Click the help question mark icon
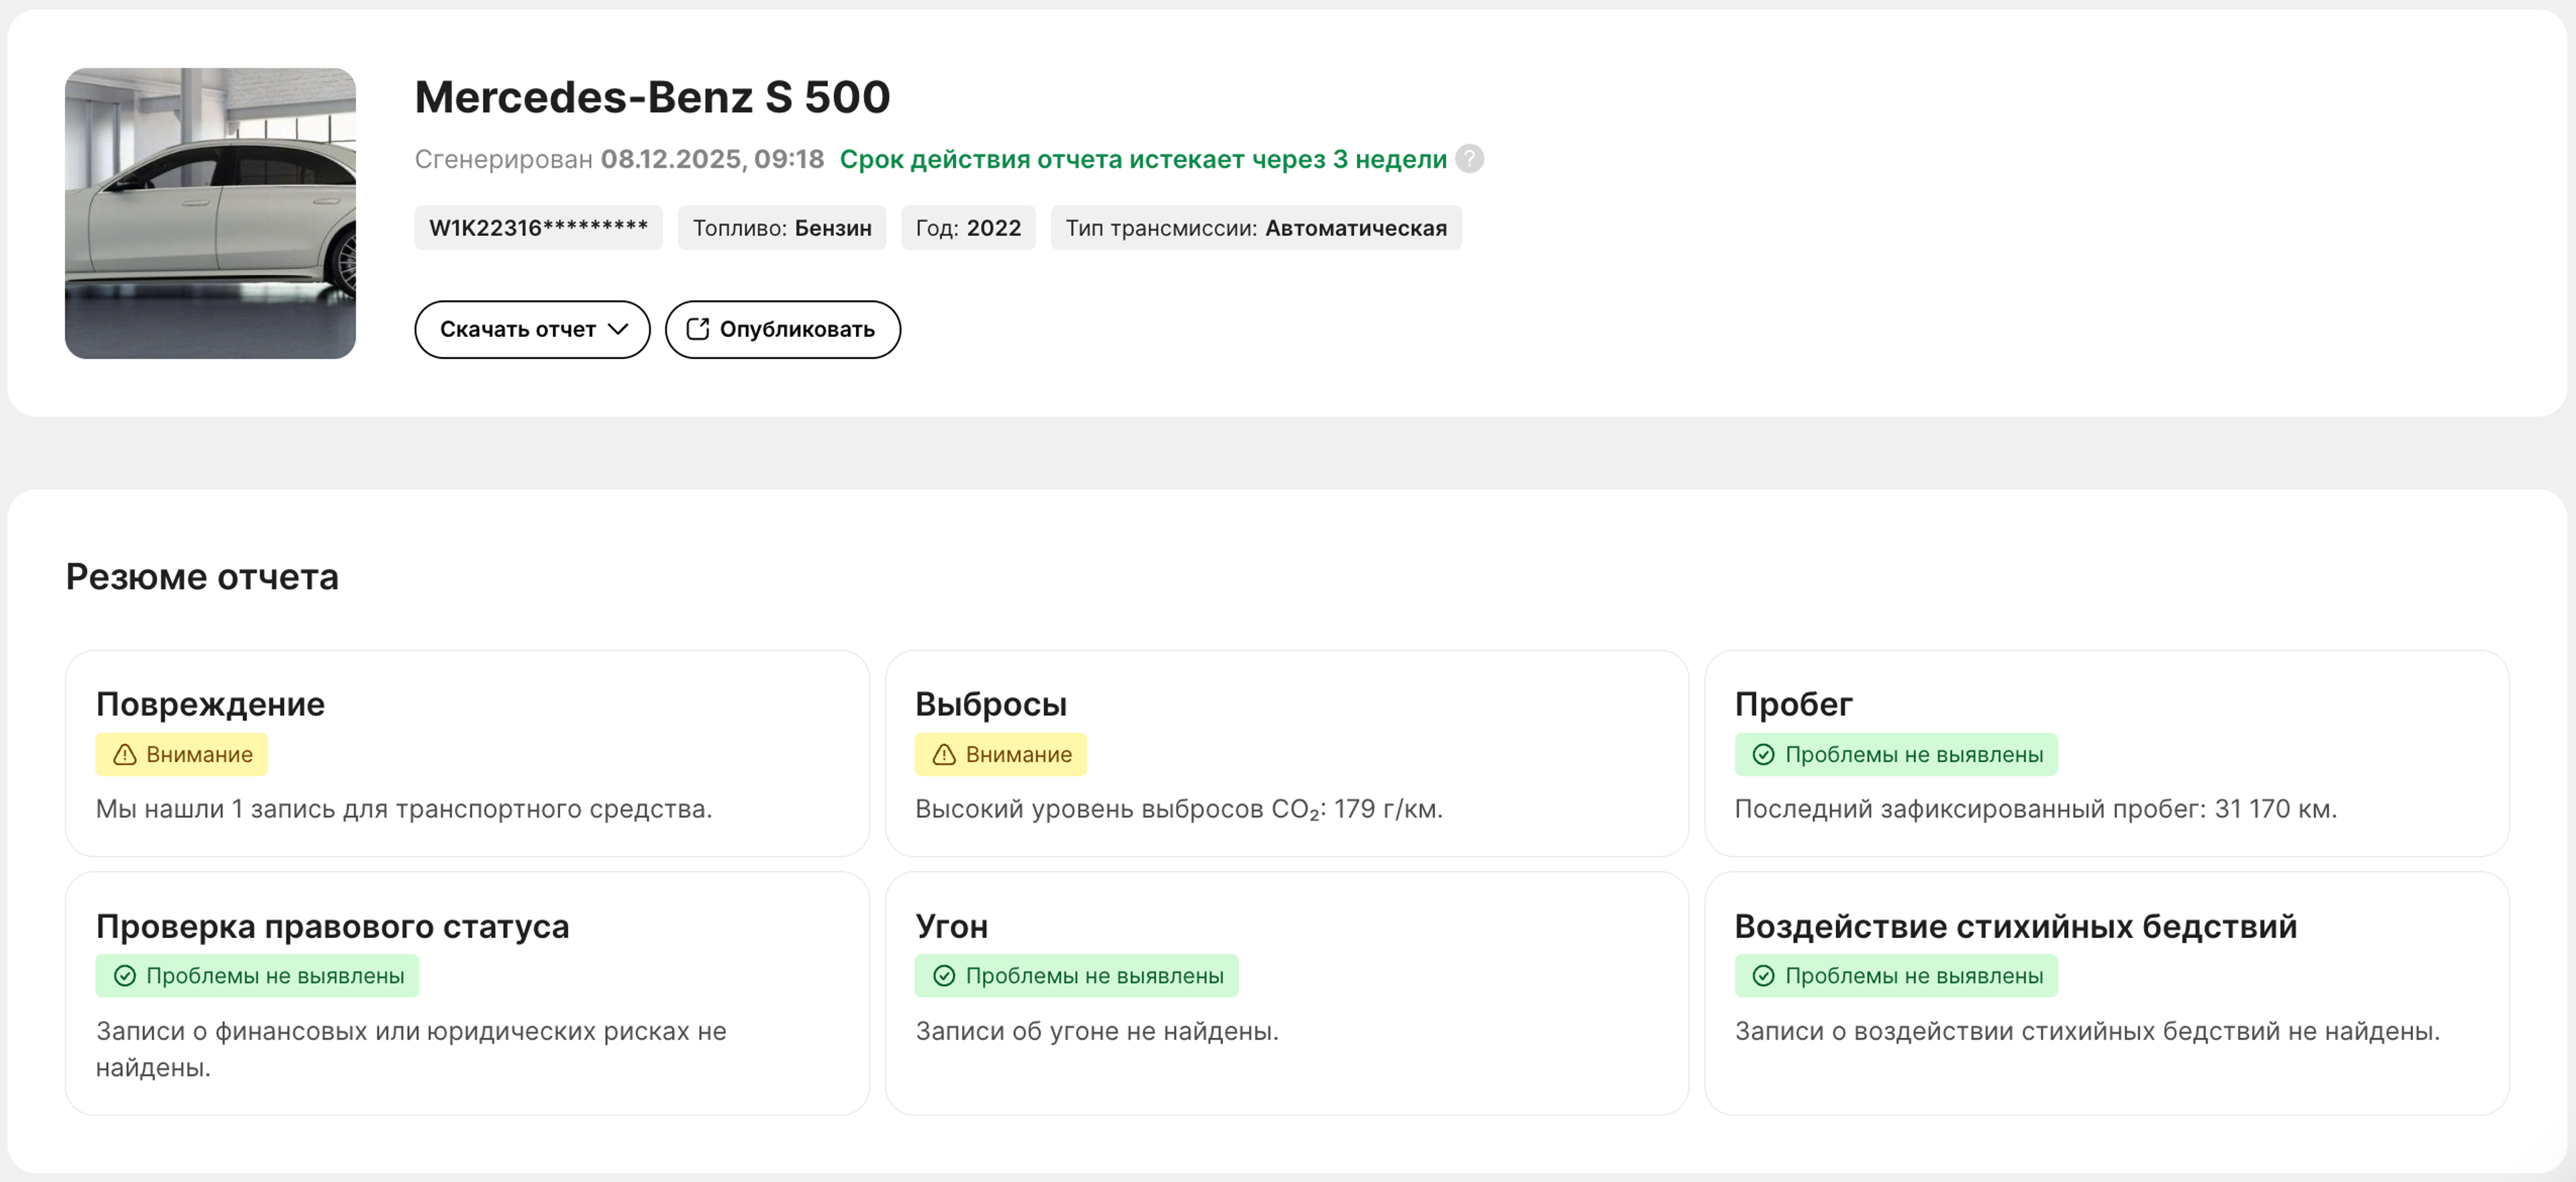Viewport: 2576px width, 1182px height. (1469, 159)
